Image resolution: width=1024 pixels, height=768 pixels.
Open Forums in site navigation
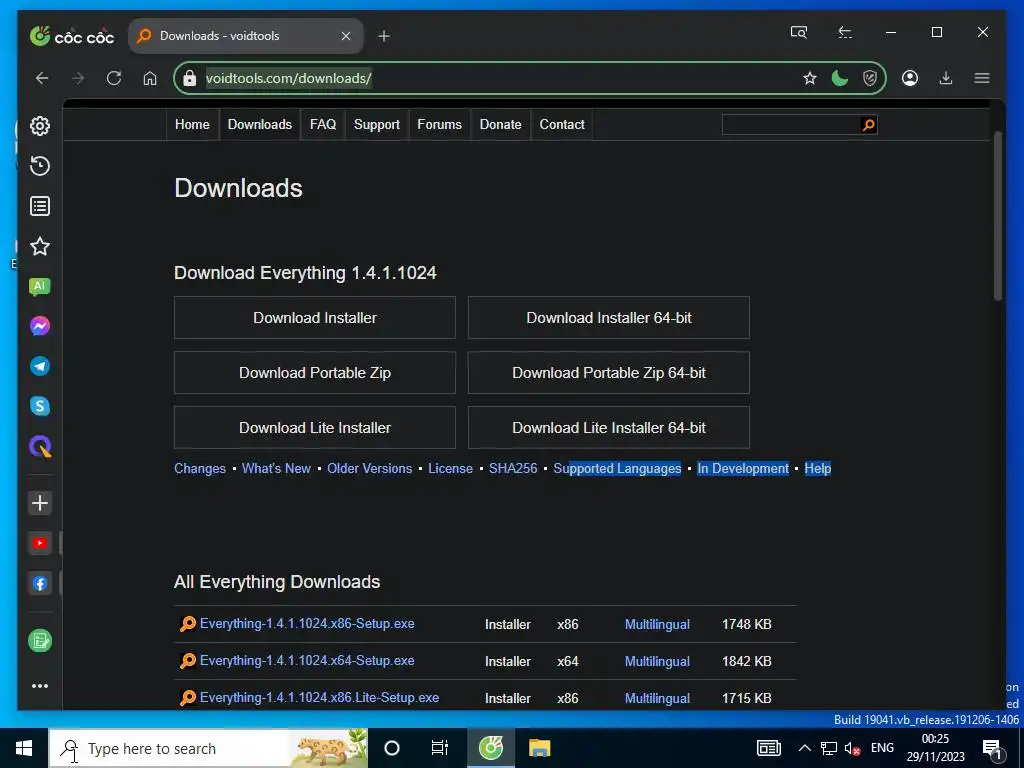440,124
